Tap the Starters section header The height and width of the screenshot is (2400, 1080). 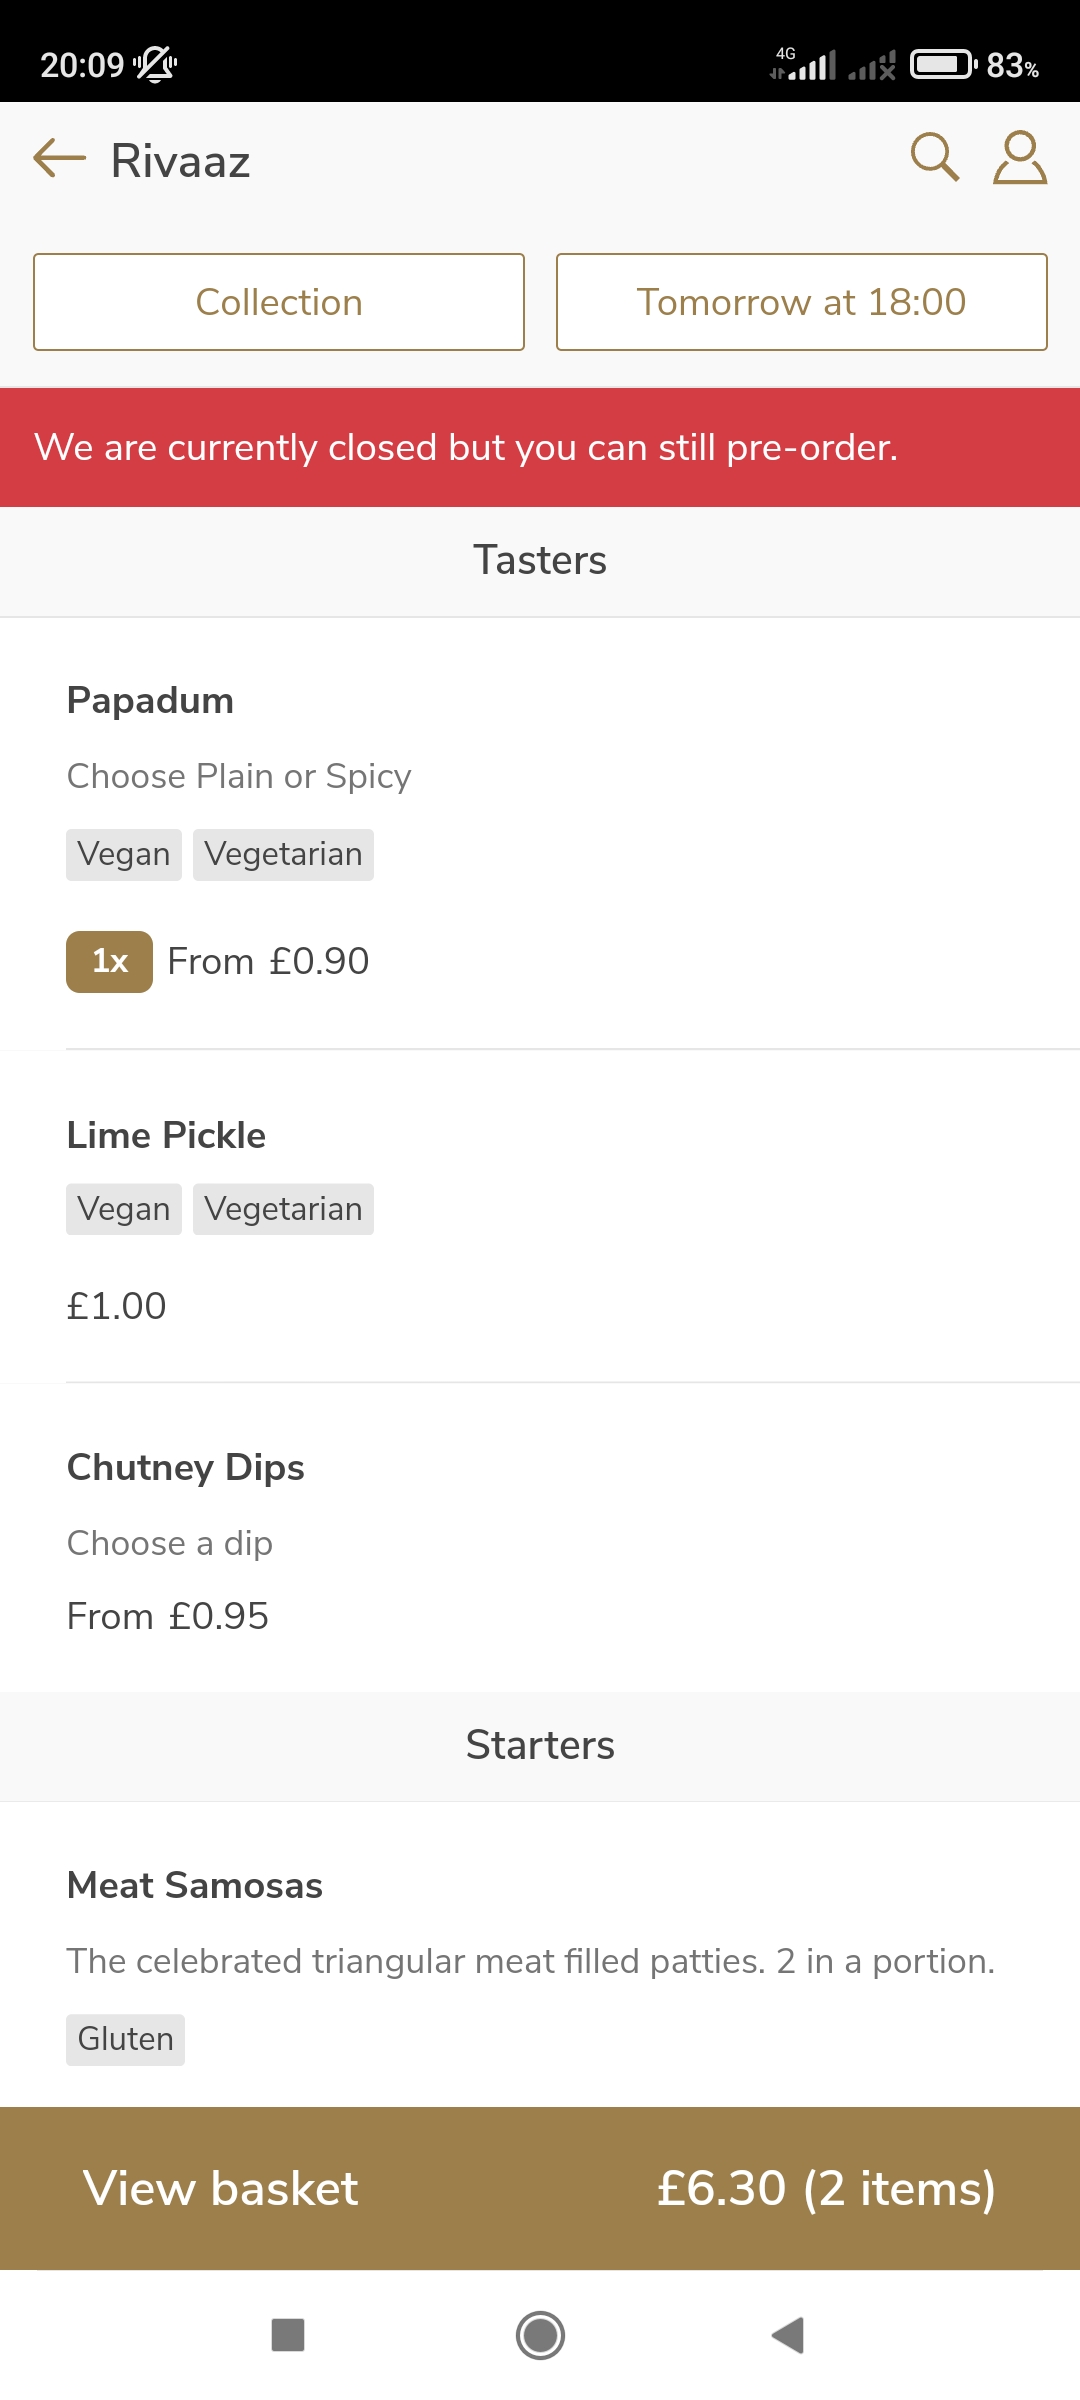click(540, 1745)
